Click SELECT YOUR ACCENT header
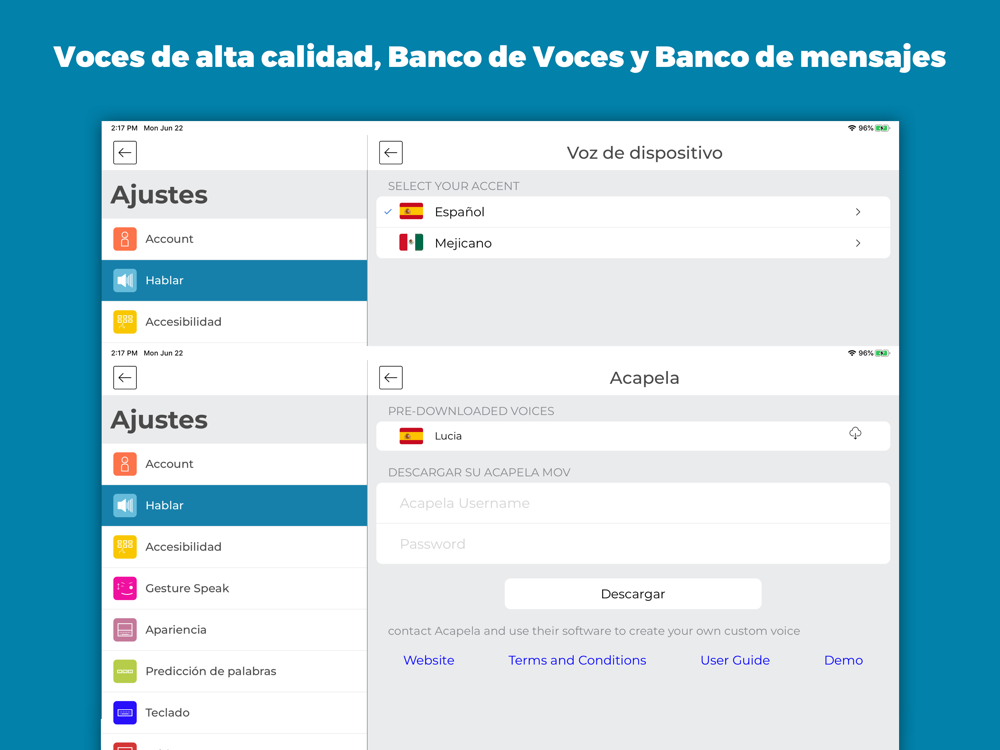This screenshot has height=750, width=1000. pyautogui.click(x=453, y=186)
